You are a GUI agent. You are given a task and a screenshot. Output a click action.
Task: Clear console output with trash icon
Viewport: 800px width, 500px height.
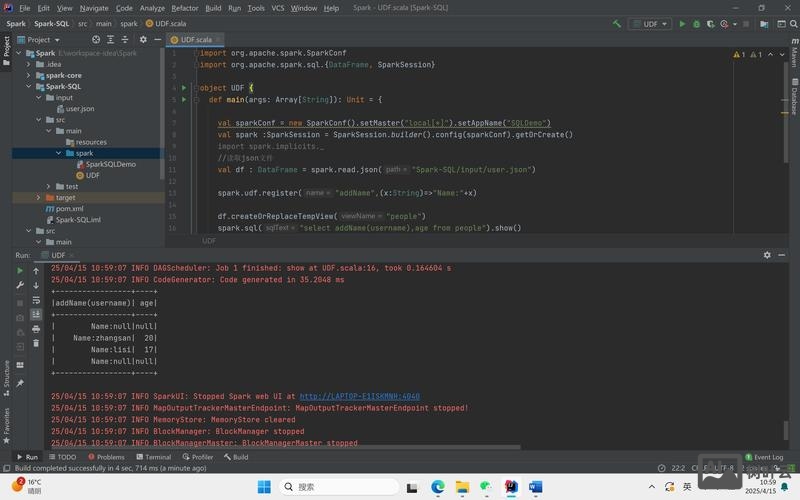[x=36, y=344]
